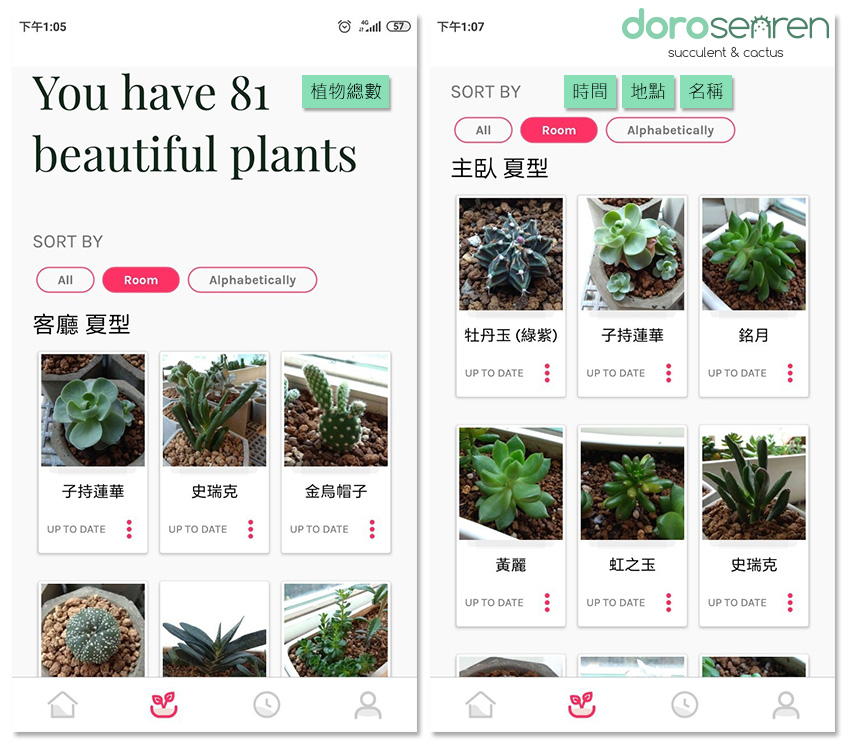Select All sort filter in right phone
850x746 pixels.
click(x=484, y=130)
